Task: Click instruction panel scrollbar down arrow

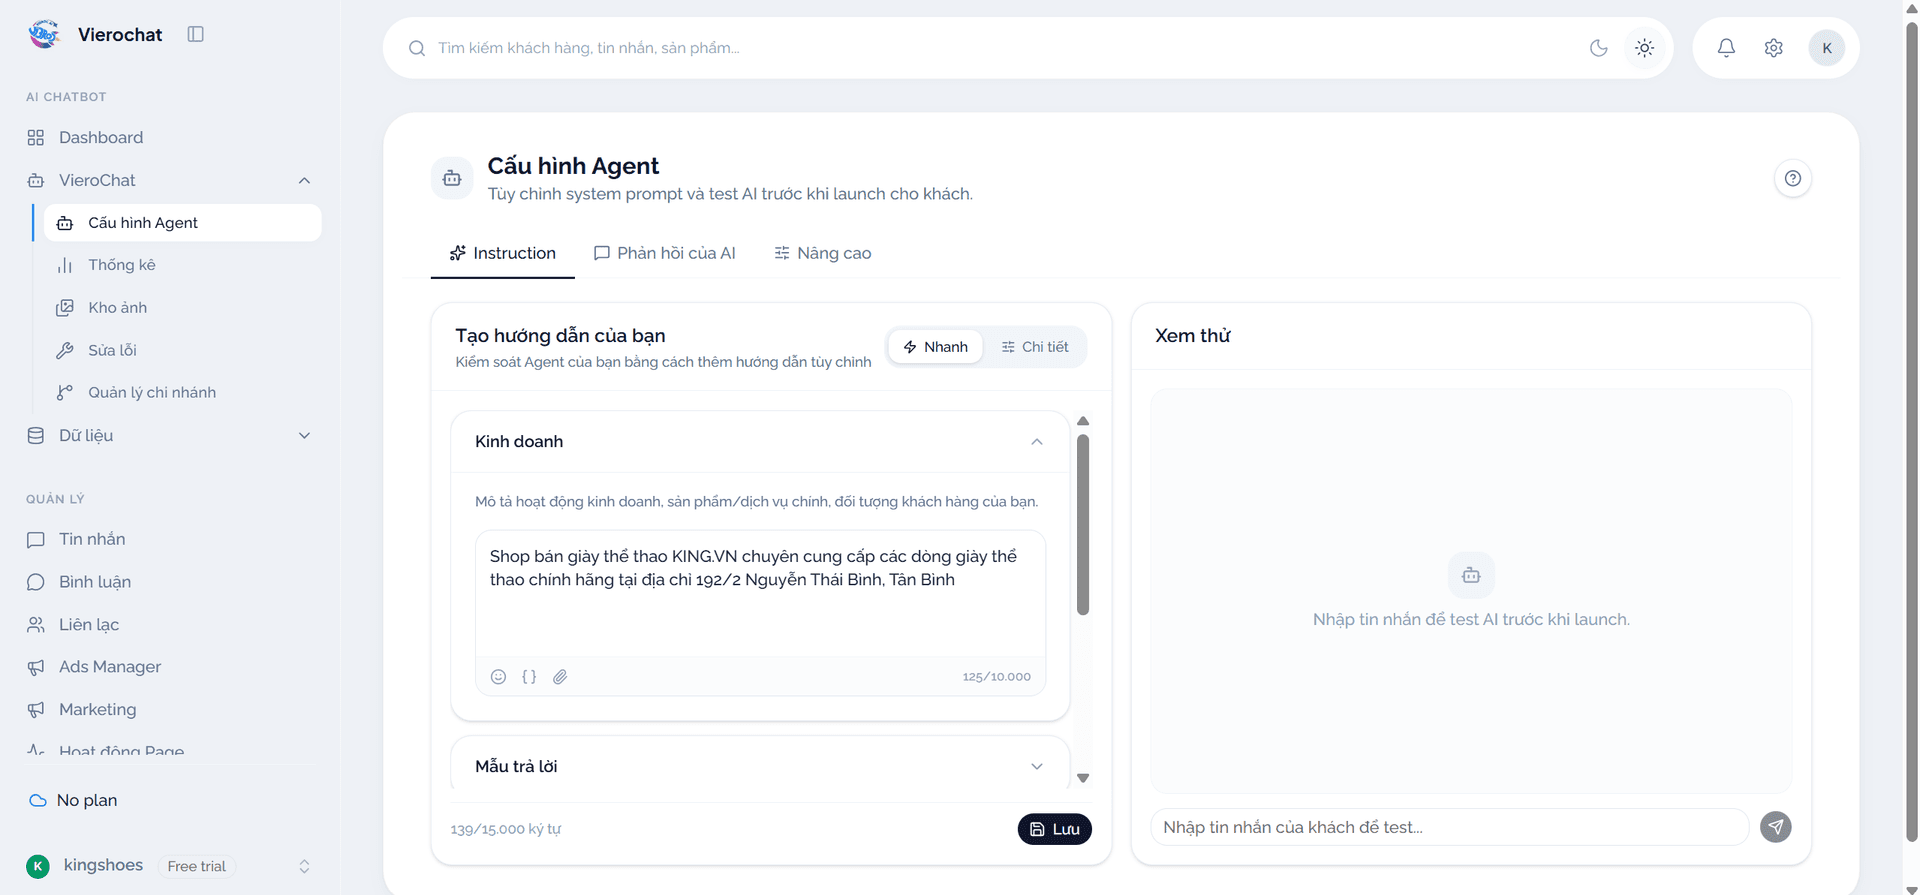Action: (x=1083, y=778)
